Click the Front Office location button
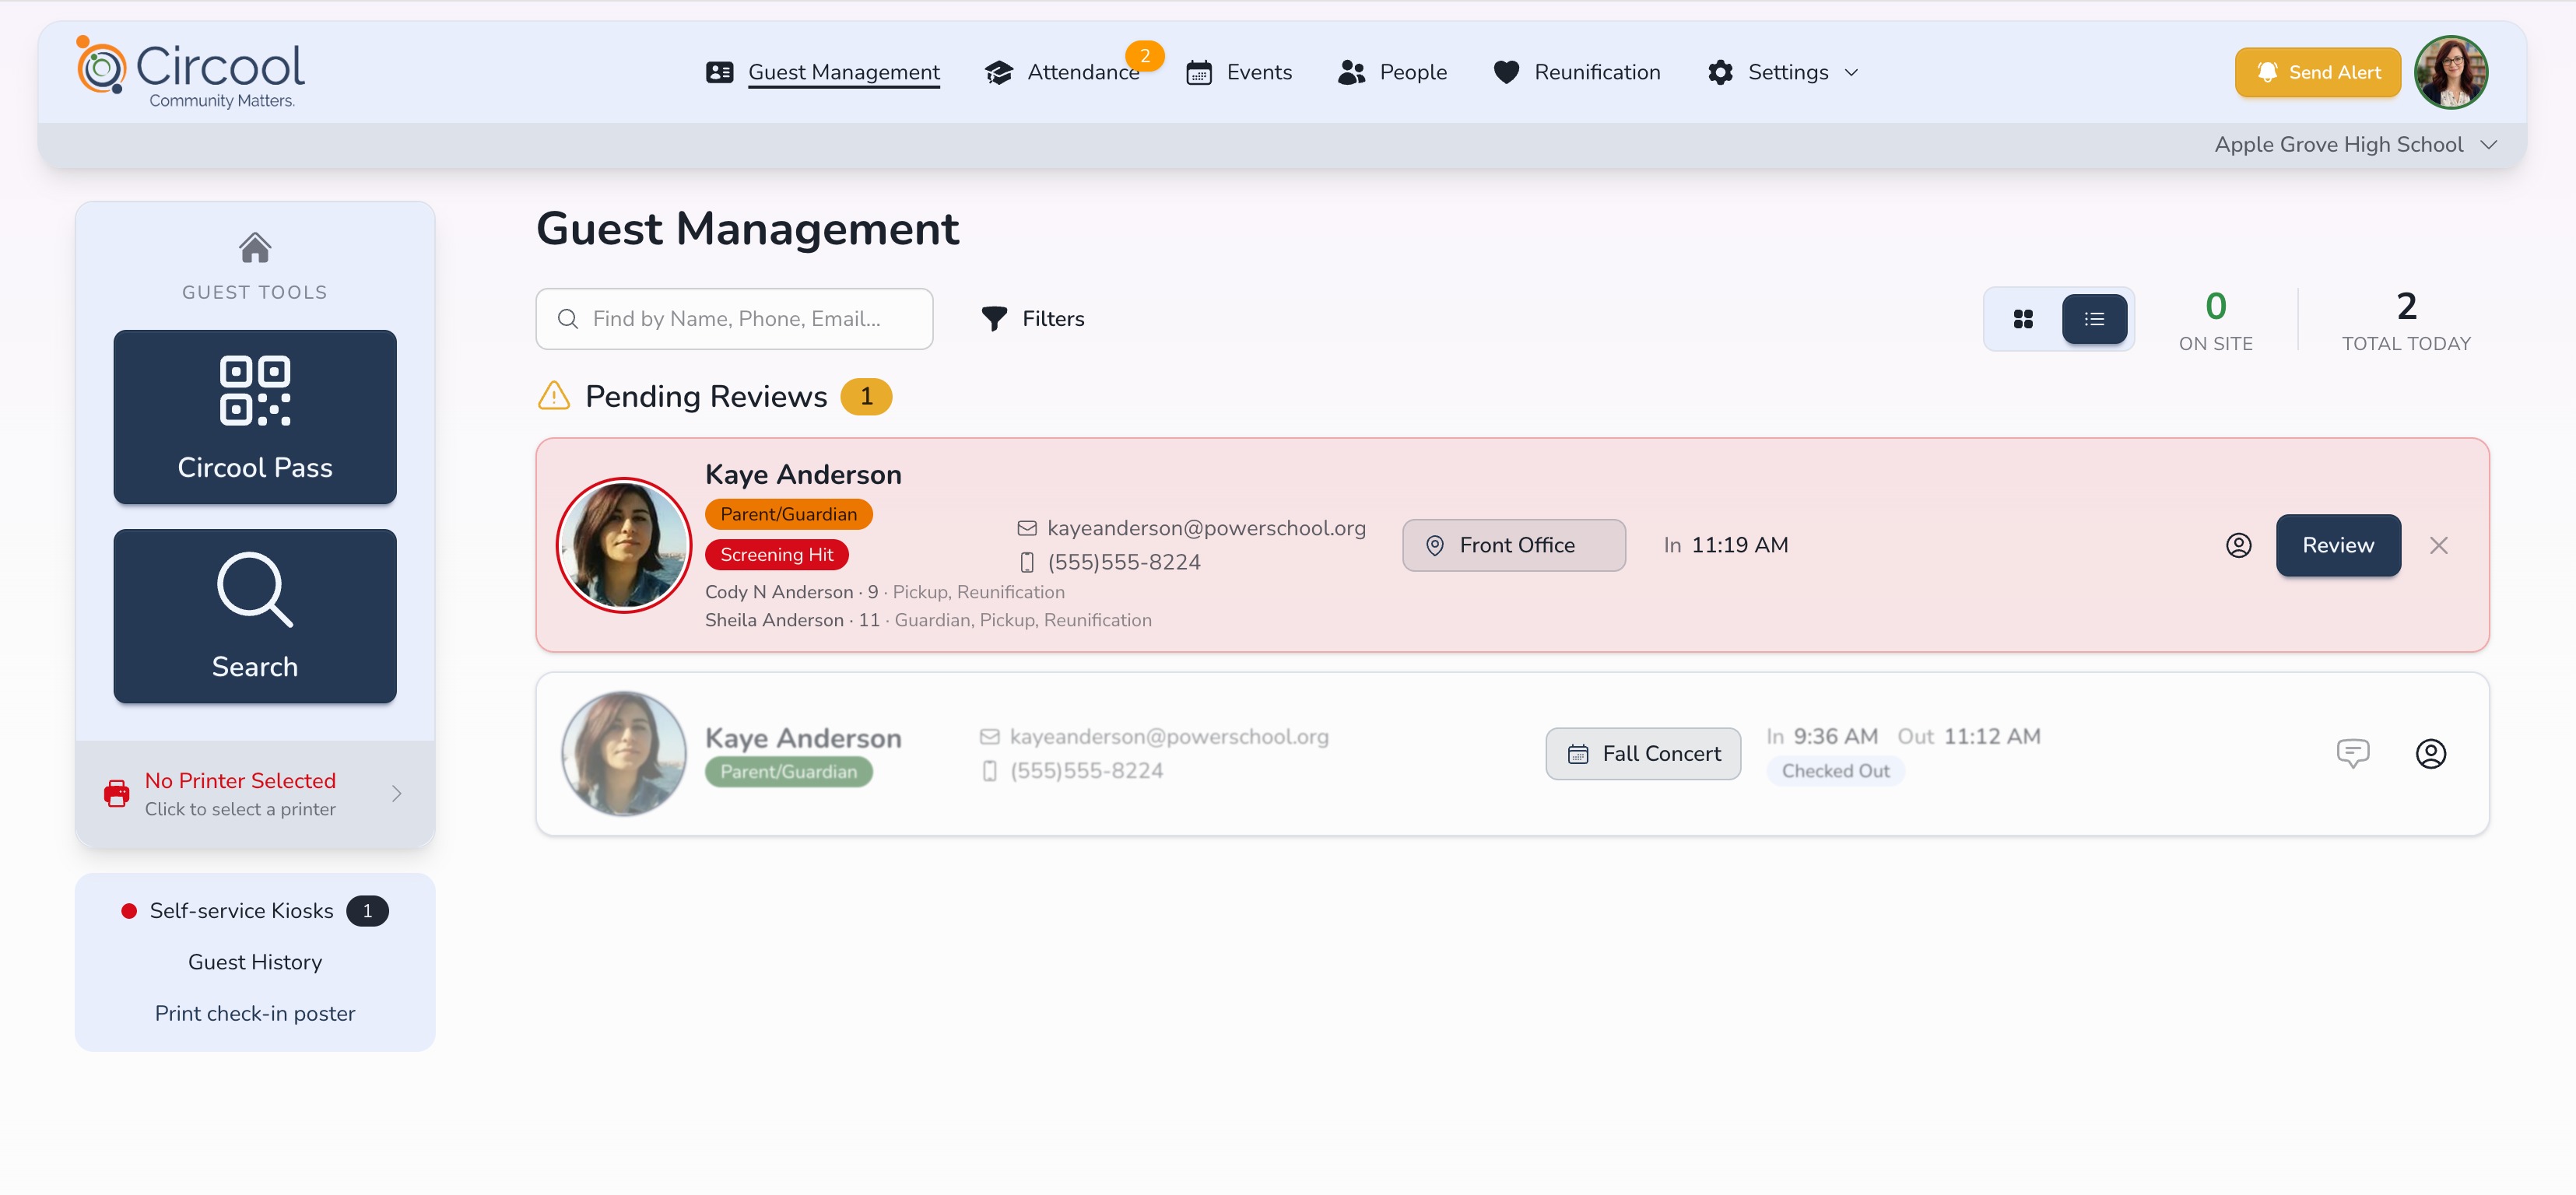Viewport: 2576px width, 1195px height. pos(1513,544)
